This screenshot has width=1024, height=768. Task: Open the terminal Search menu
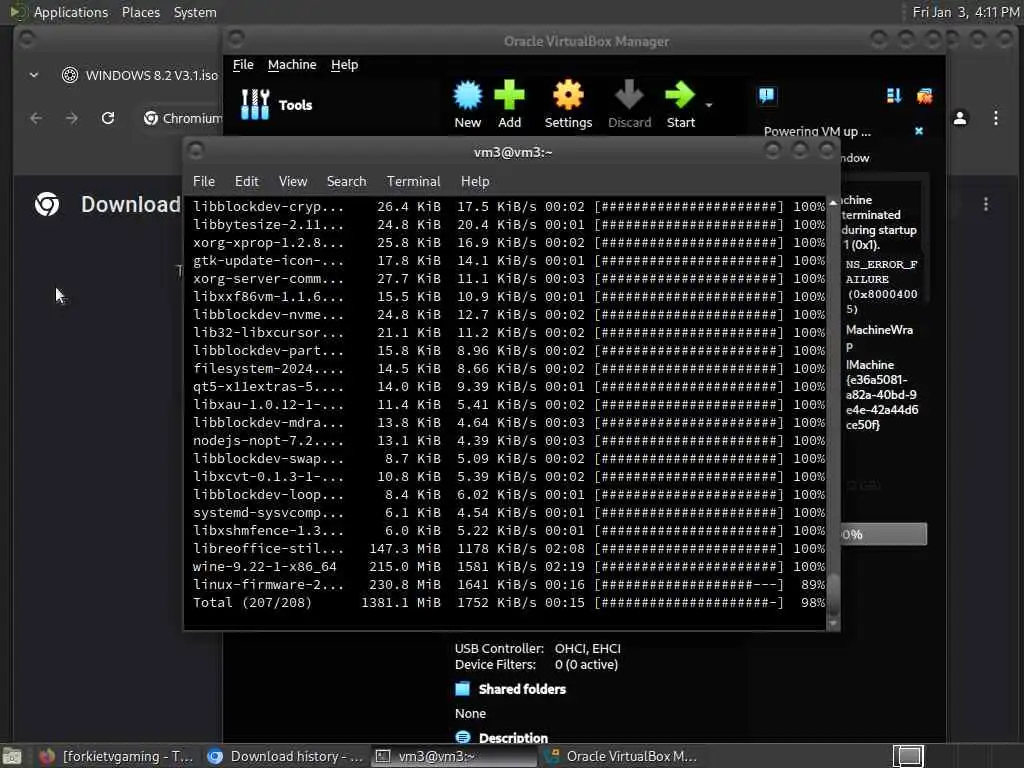click(x=346, y=181)
